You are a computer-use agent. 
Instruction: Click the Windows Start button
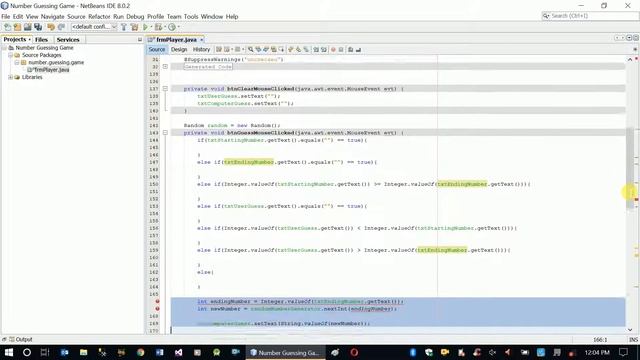[9, 352]
